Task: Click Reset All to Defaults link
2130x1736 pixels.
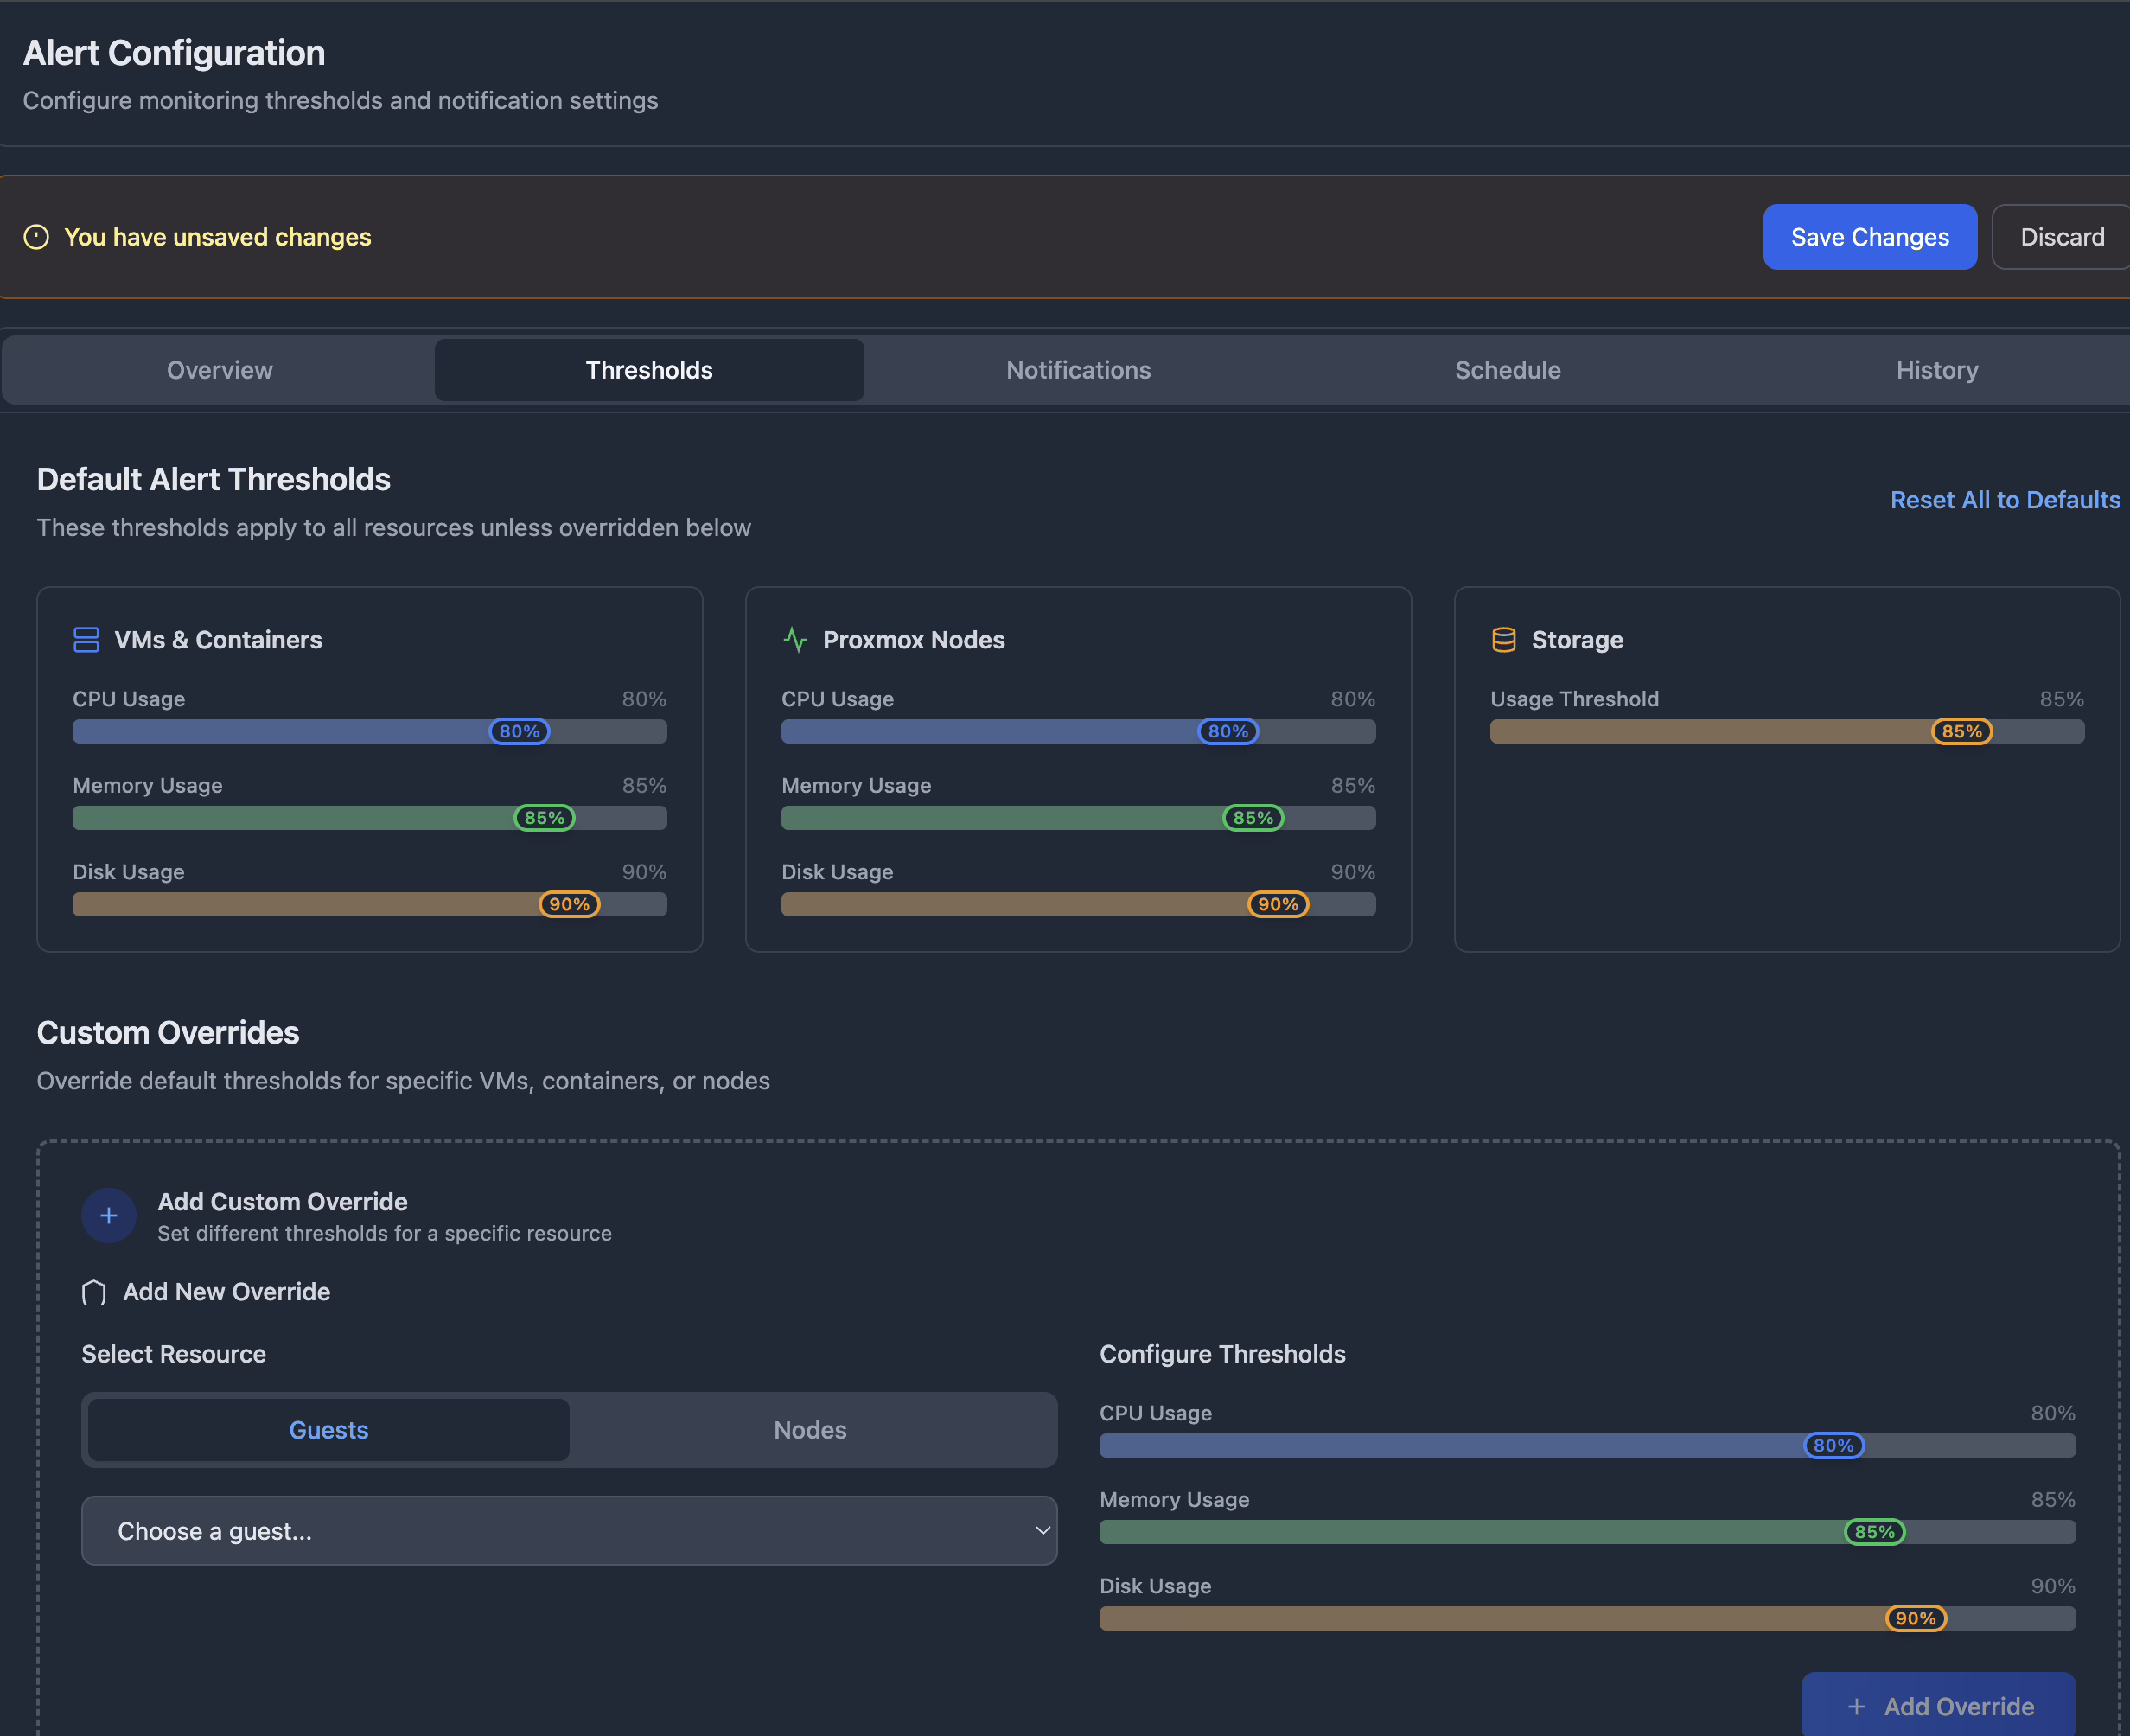Action: 2005,500
